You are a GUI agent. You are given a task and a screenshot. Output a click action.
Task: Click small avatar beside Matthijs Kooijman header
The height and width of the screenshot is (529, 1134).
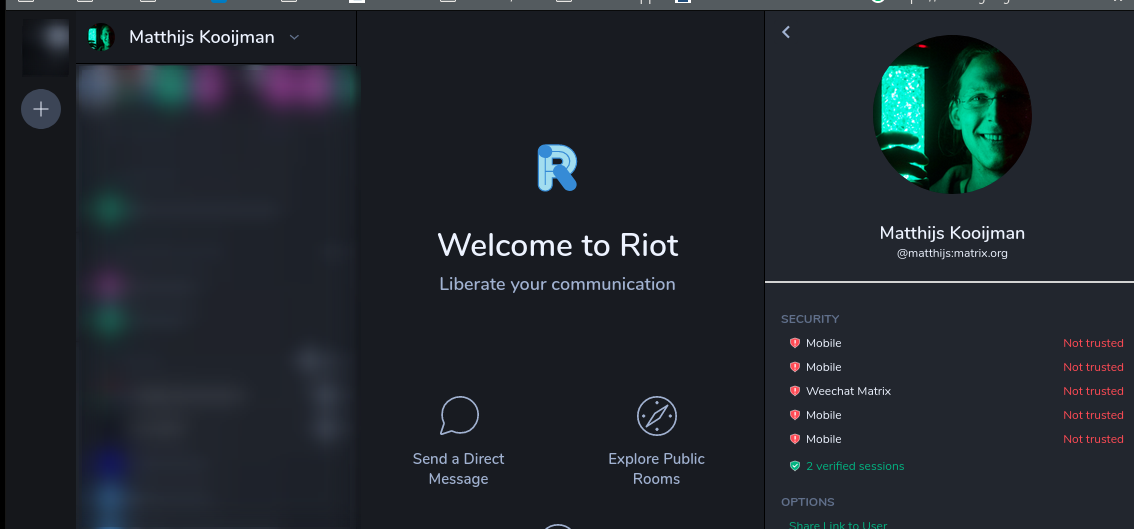click(x=101, y=37)
